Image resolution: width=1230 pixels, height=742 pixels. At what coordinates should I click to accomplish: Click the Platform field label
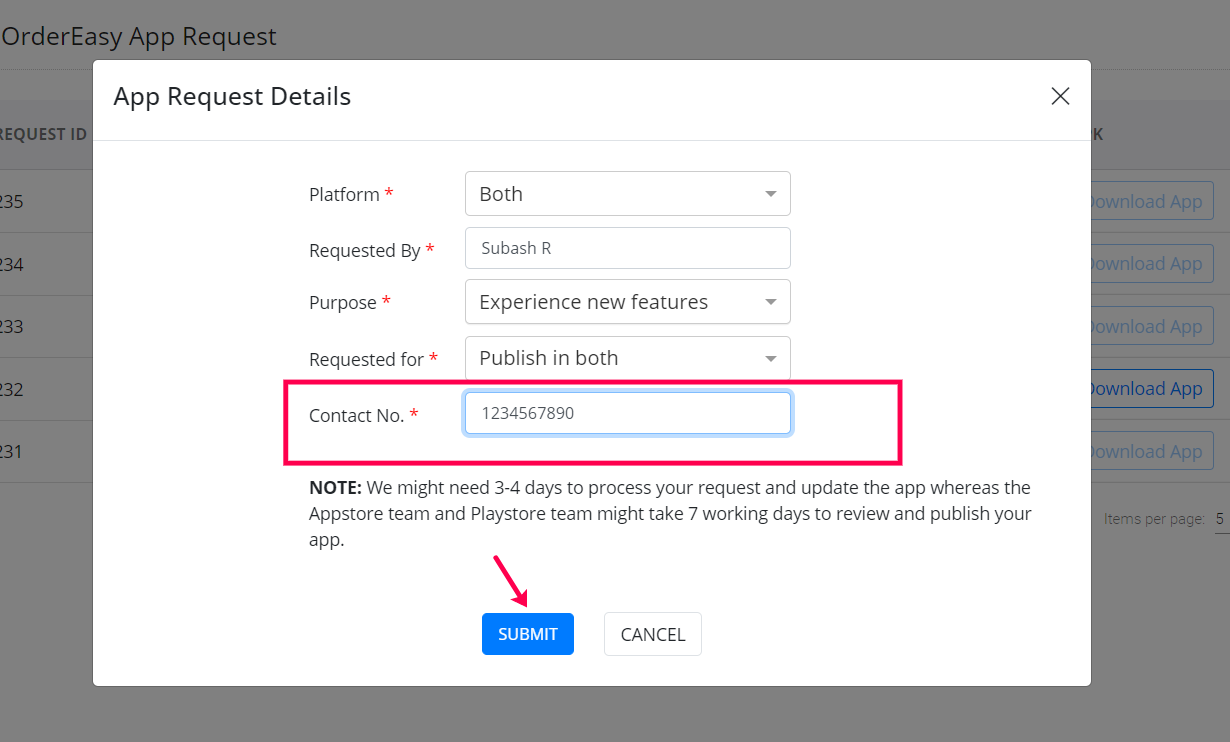(344, 195)
